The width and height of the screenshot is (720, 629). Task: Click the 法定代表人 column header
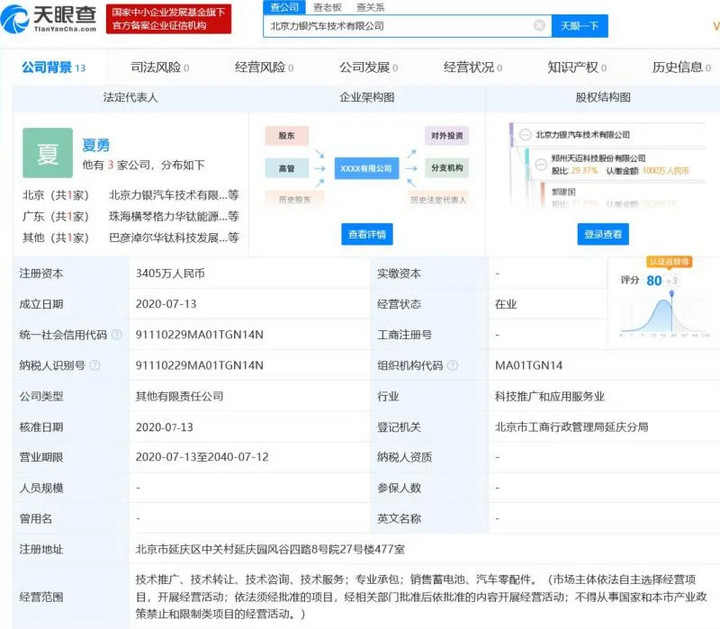[x=130, y=97]
